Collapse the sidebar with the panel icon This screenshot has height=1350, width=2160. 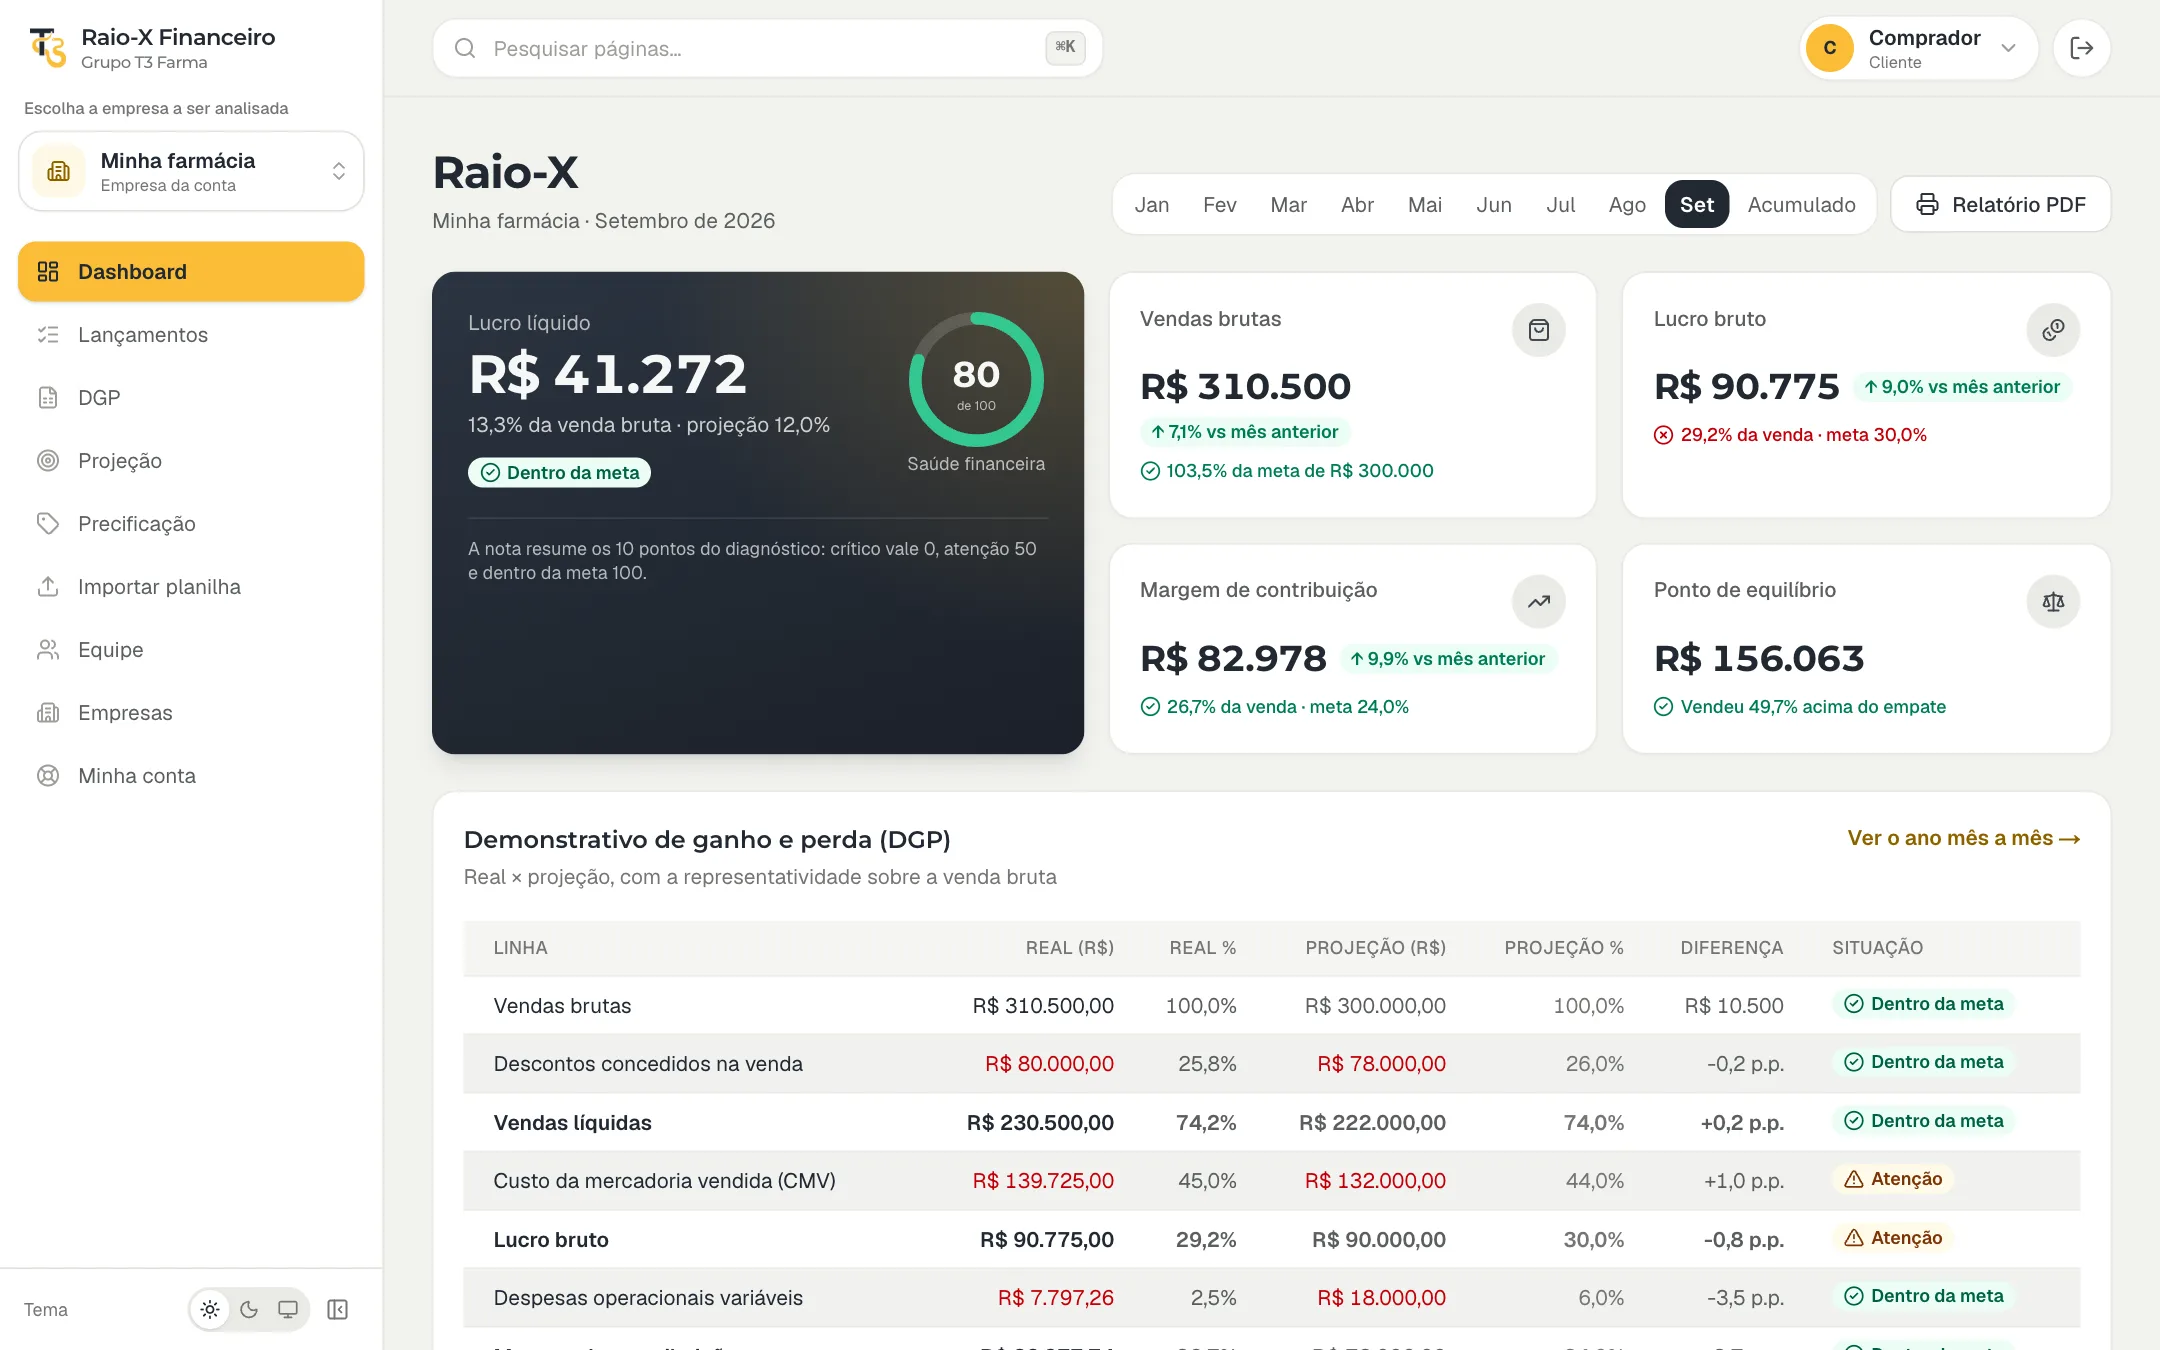click(x=337, y=1310)
